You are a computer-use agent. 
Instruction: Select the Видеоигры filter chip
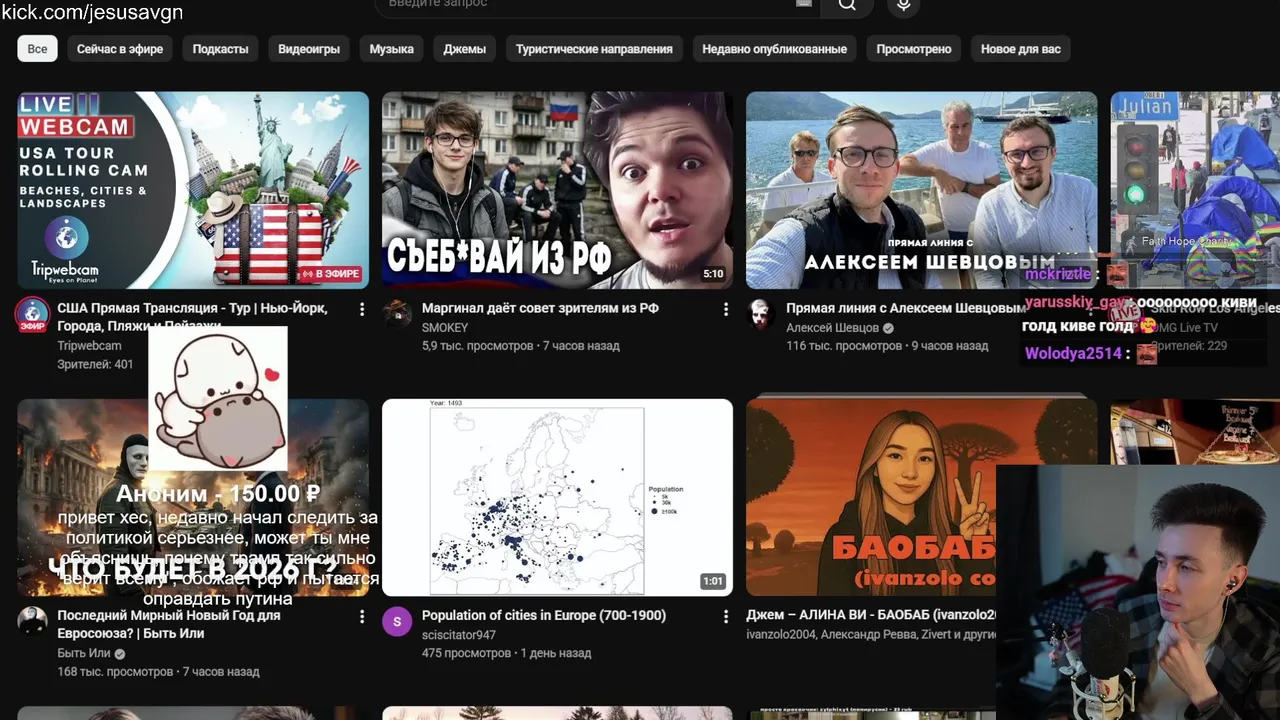click(309, 49)
